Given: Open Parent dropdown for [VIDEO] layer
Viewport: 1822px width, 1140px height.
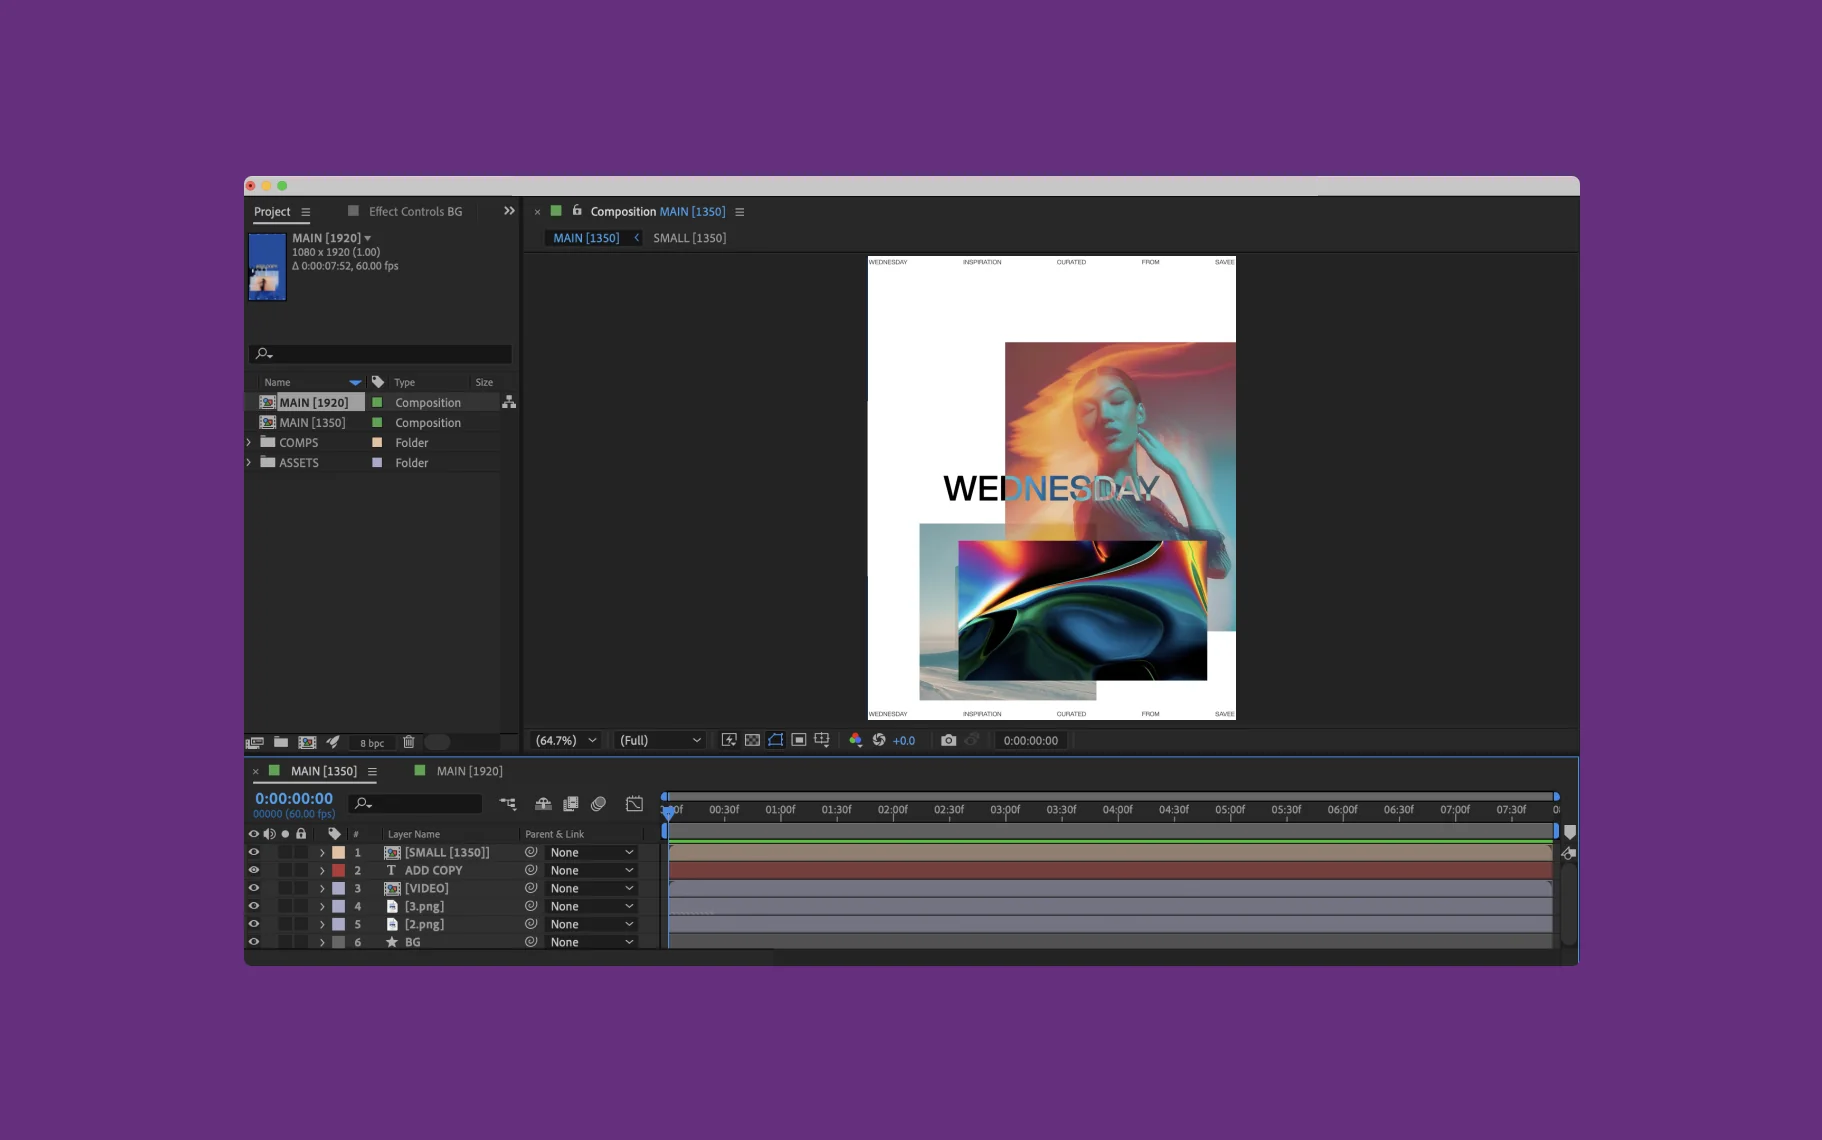Looking at the screenshot, I should [592, 888].
